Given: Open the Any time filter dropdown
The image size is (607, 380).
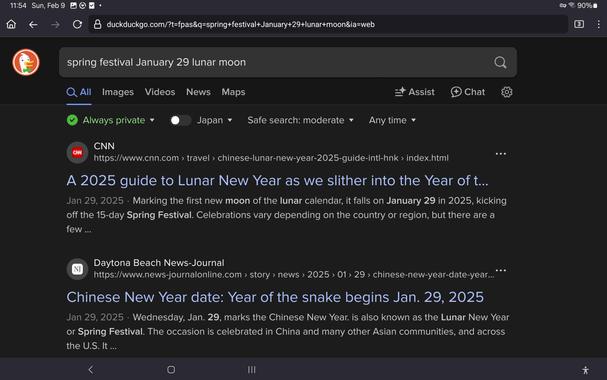Looking at the screenshot, I should click(x=392, y=120).
